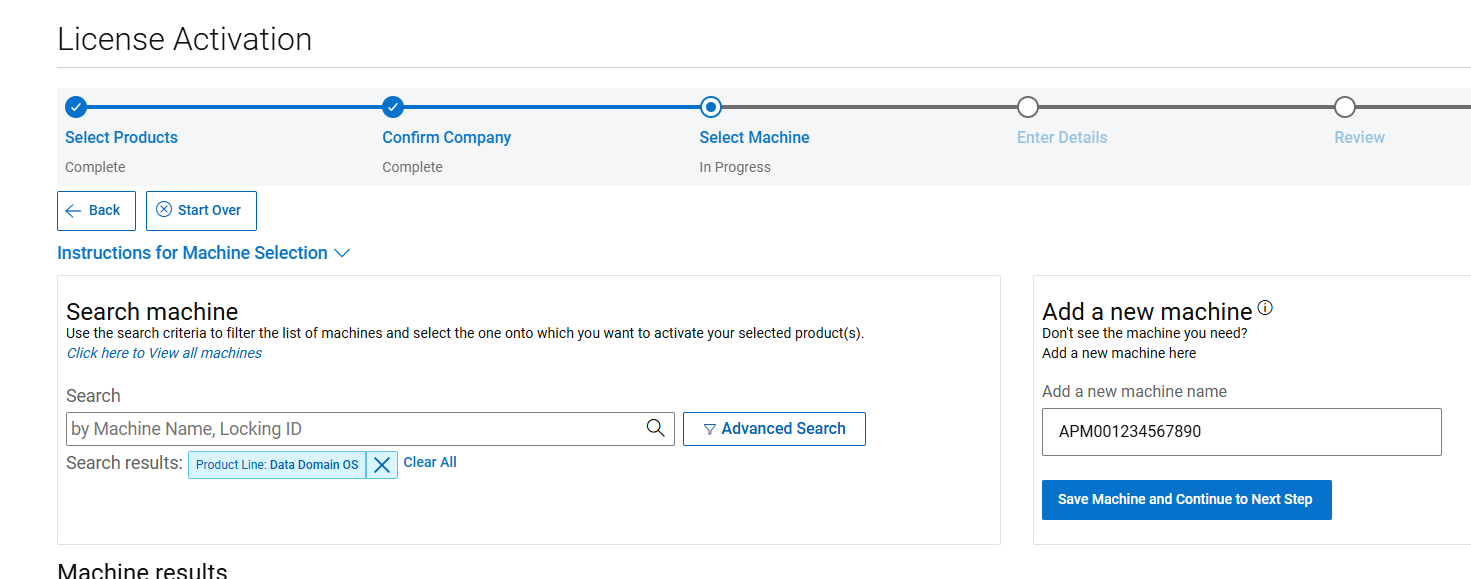The image size is (1471, 579).
Task: Clear All search filters
Action: point(430,462)
